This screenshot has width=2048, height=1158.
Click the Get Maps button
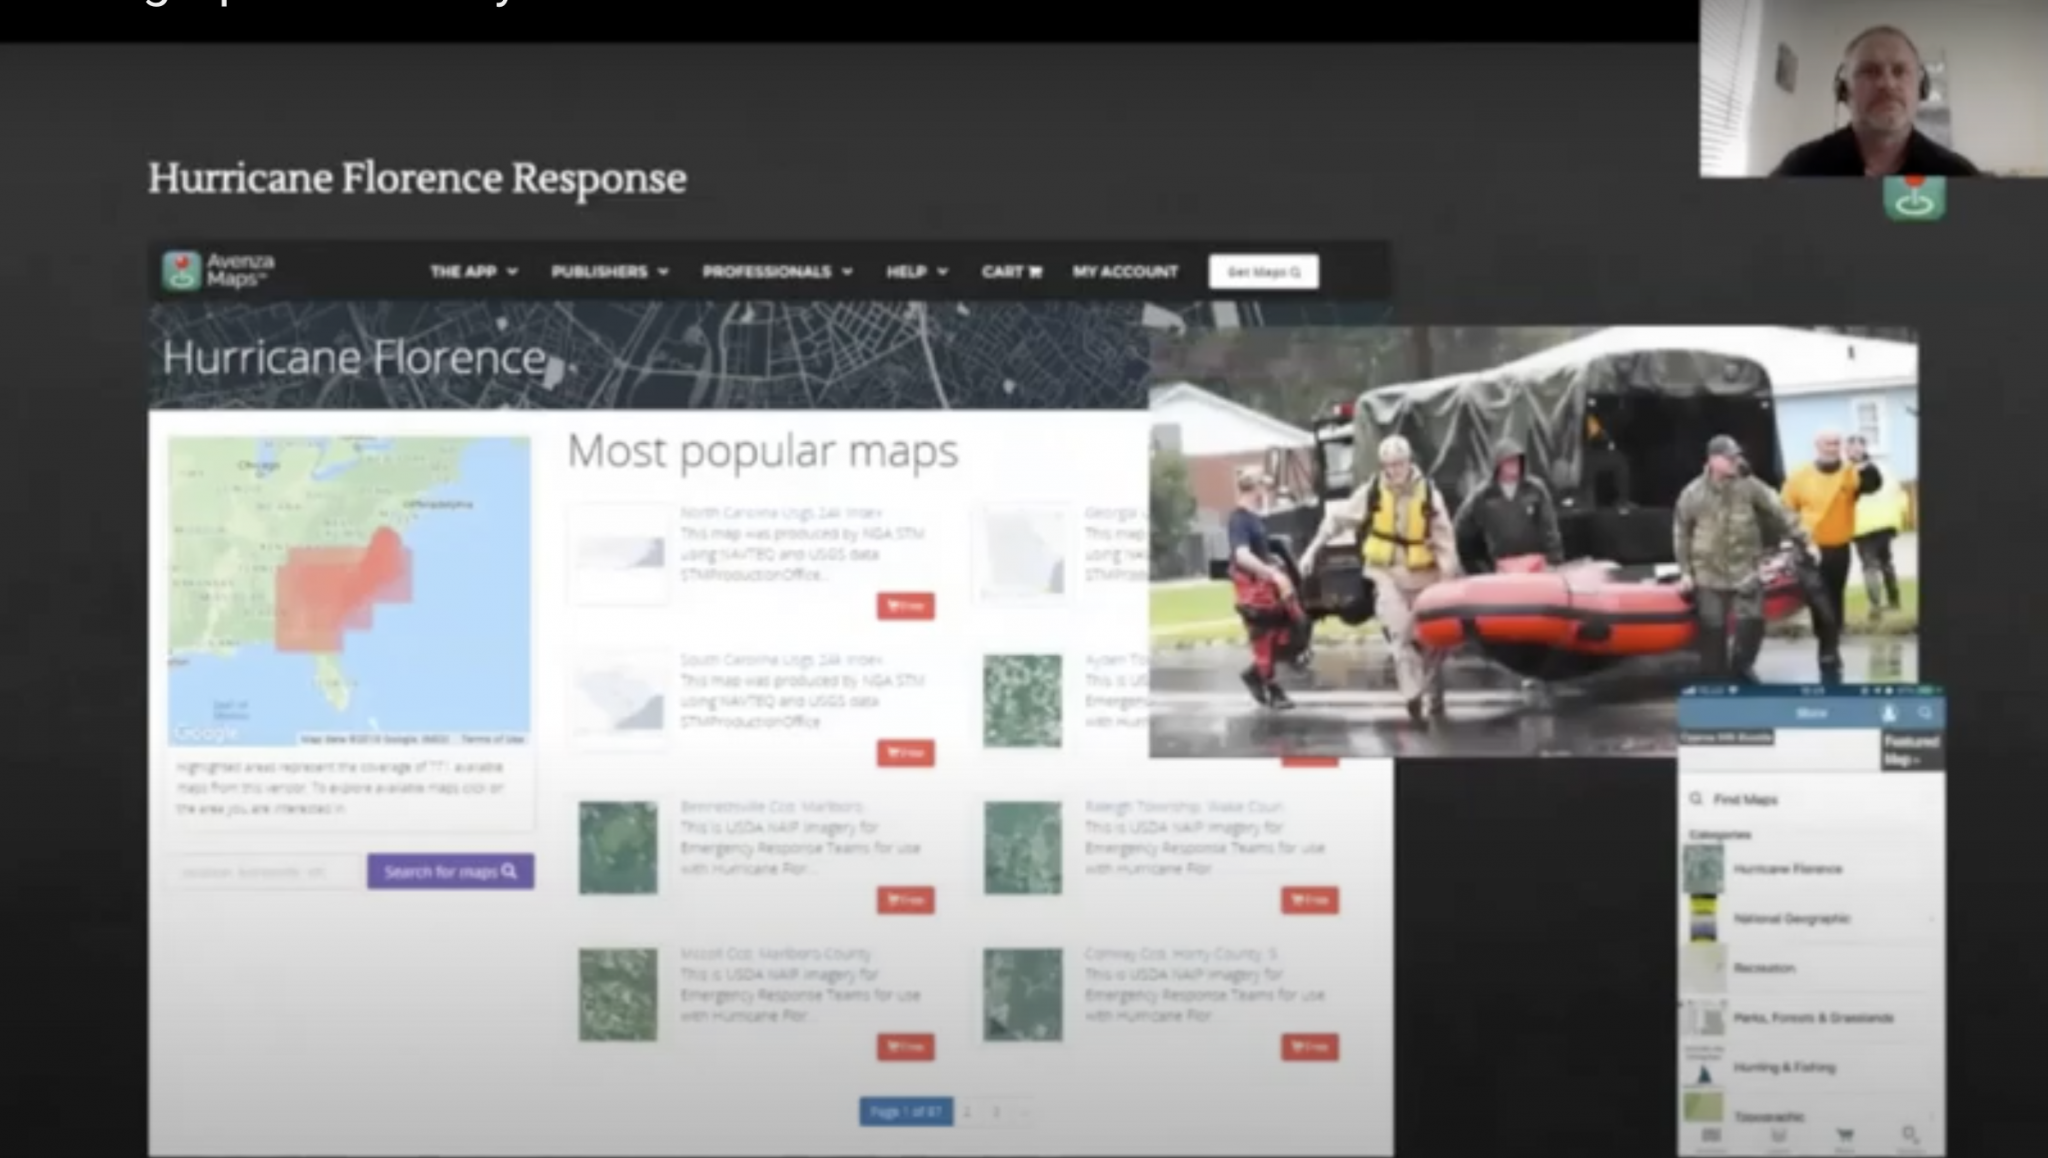1263,271
